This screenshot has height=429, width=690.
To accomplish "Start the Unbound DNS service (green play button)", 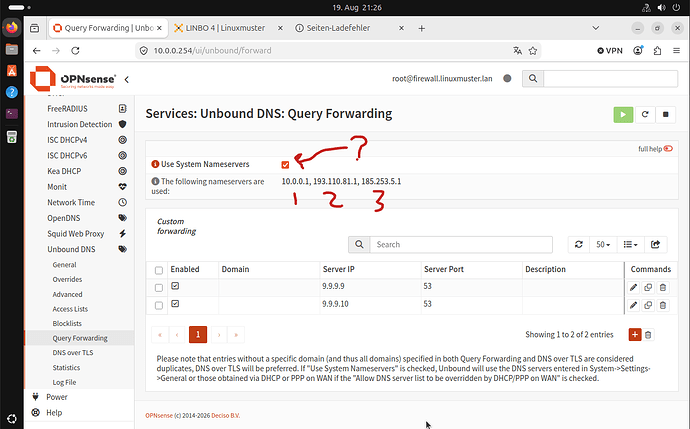I will 623,114.
